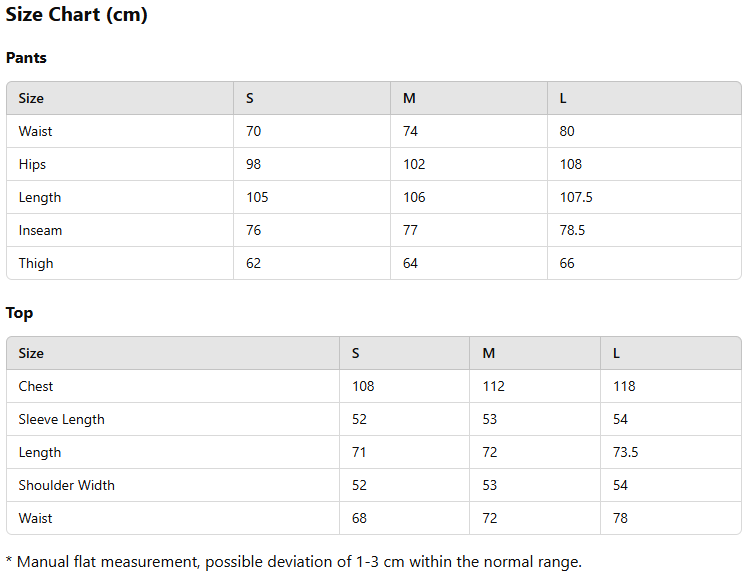Click the Thigh row label
The image size is (748, 572).
tap(36, 263)
